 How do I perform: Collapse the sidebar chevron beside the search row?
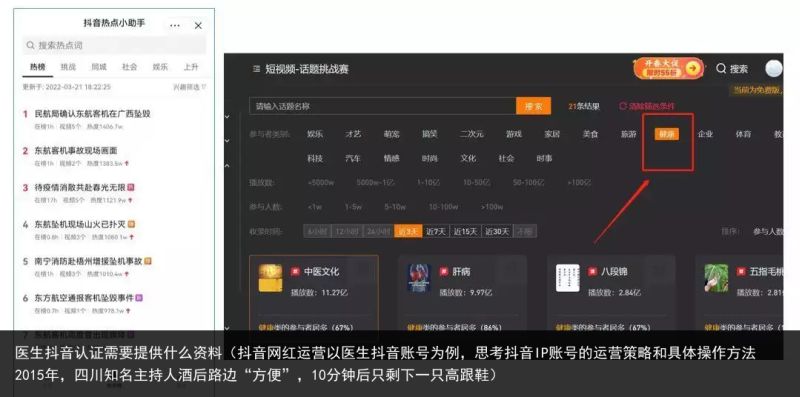227,117
